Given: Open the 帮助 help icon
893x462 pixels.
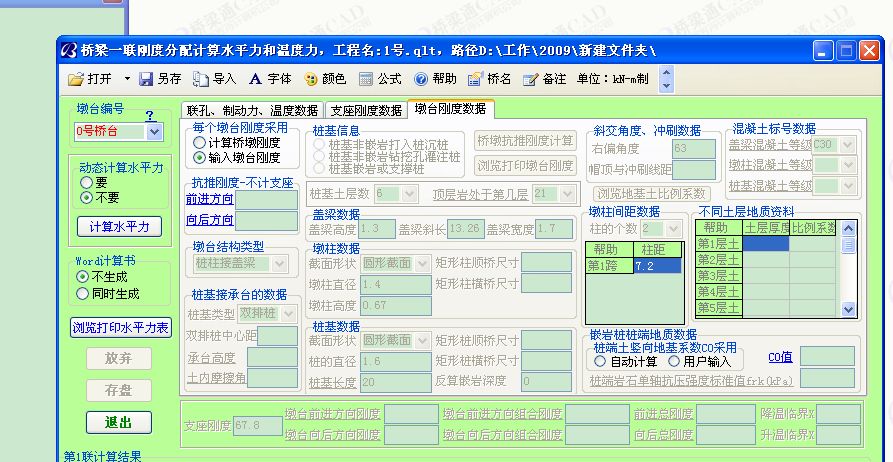Looking at the screenshot, I should click(435, 79).
